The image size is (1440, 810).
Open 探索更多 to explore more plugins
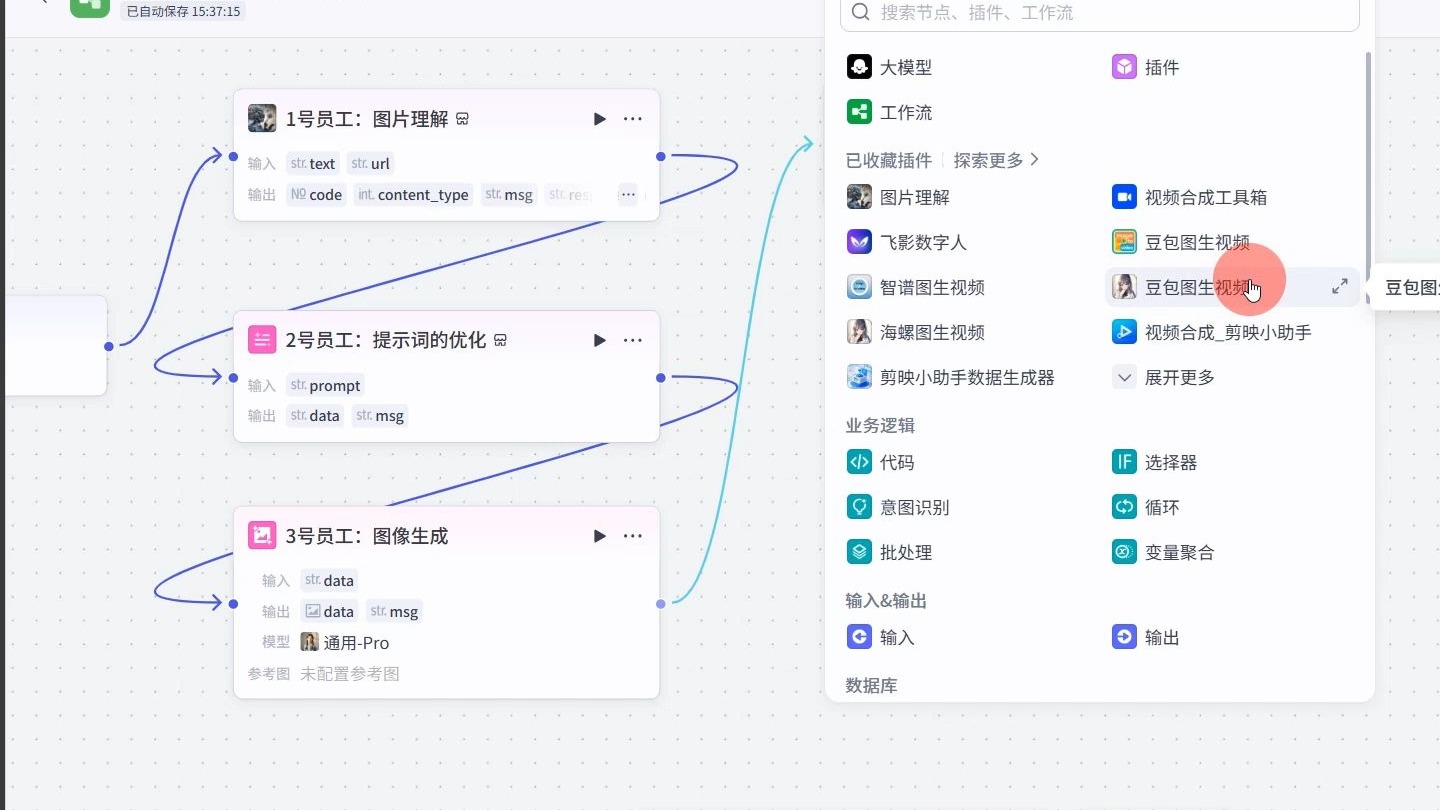996,160
